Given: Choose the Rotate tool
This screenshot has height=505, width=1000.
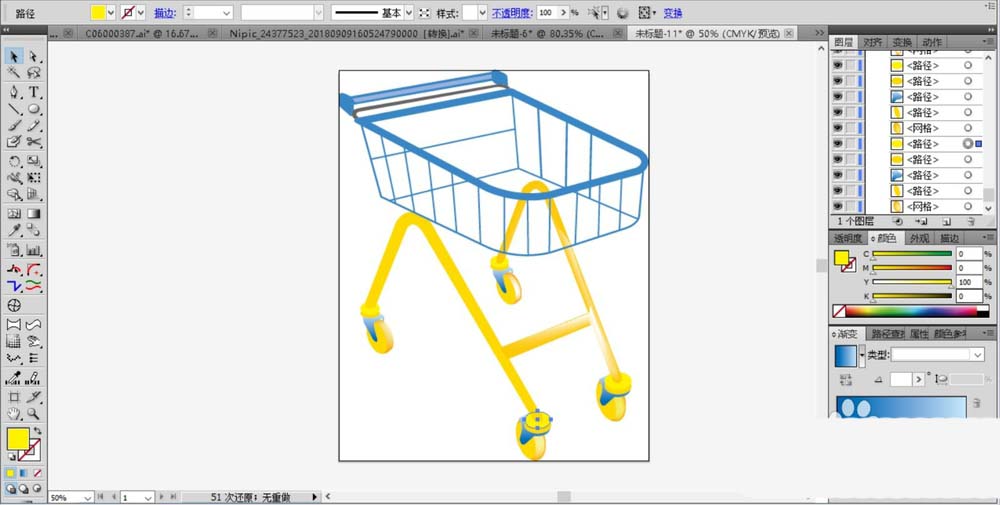Looking at the screenshot, I should coord(14,162).
